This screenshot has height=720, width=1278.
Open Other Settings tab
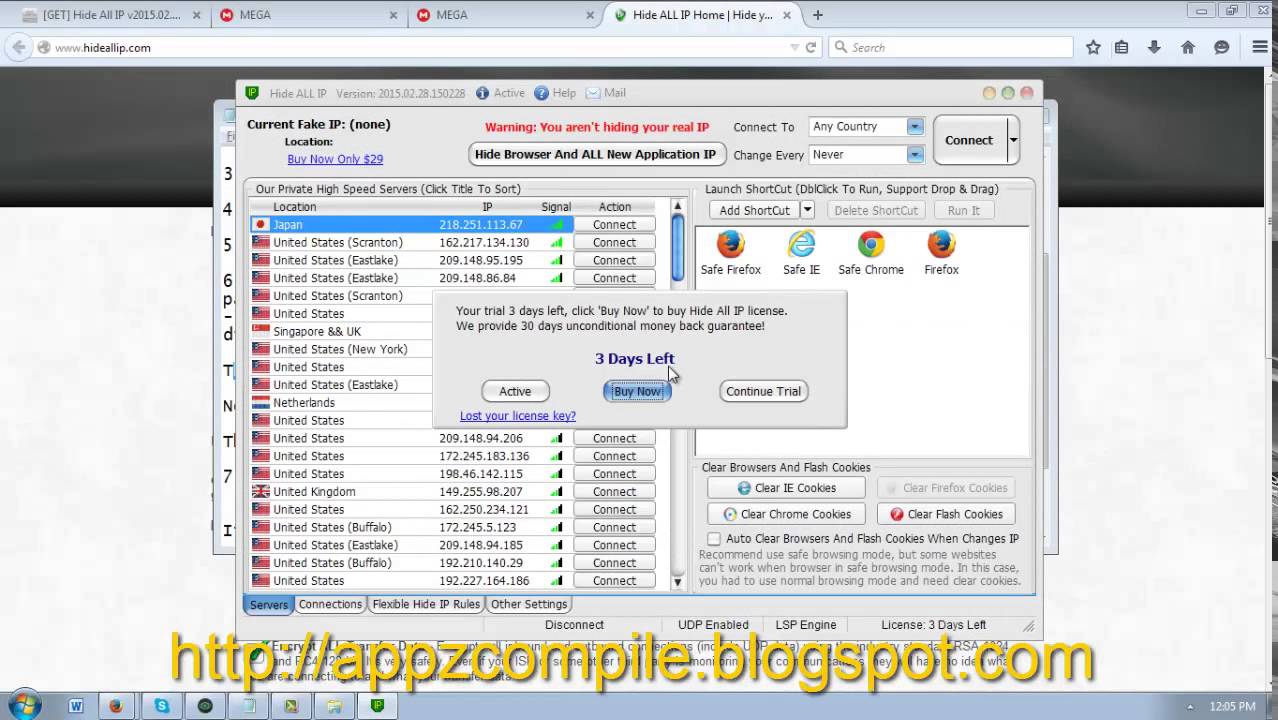click(529, 605)
